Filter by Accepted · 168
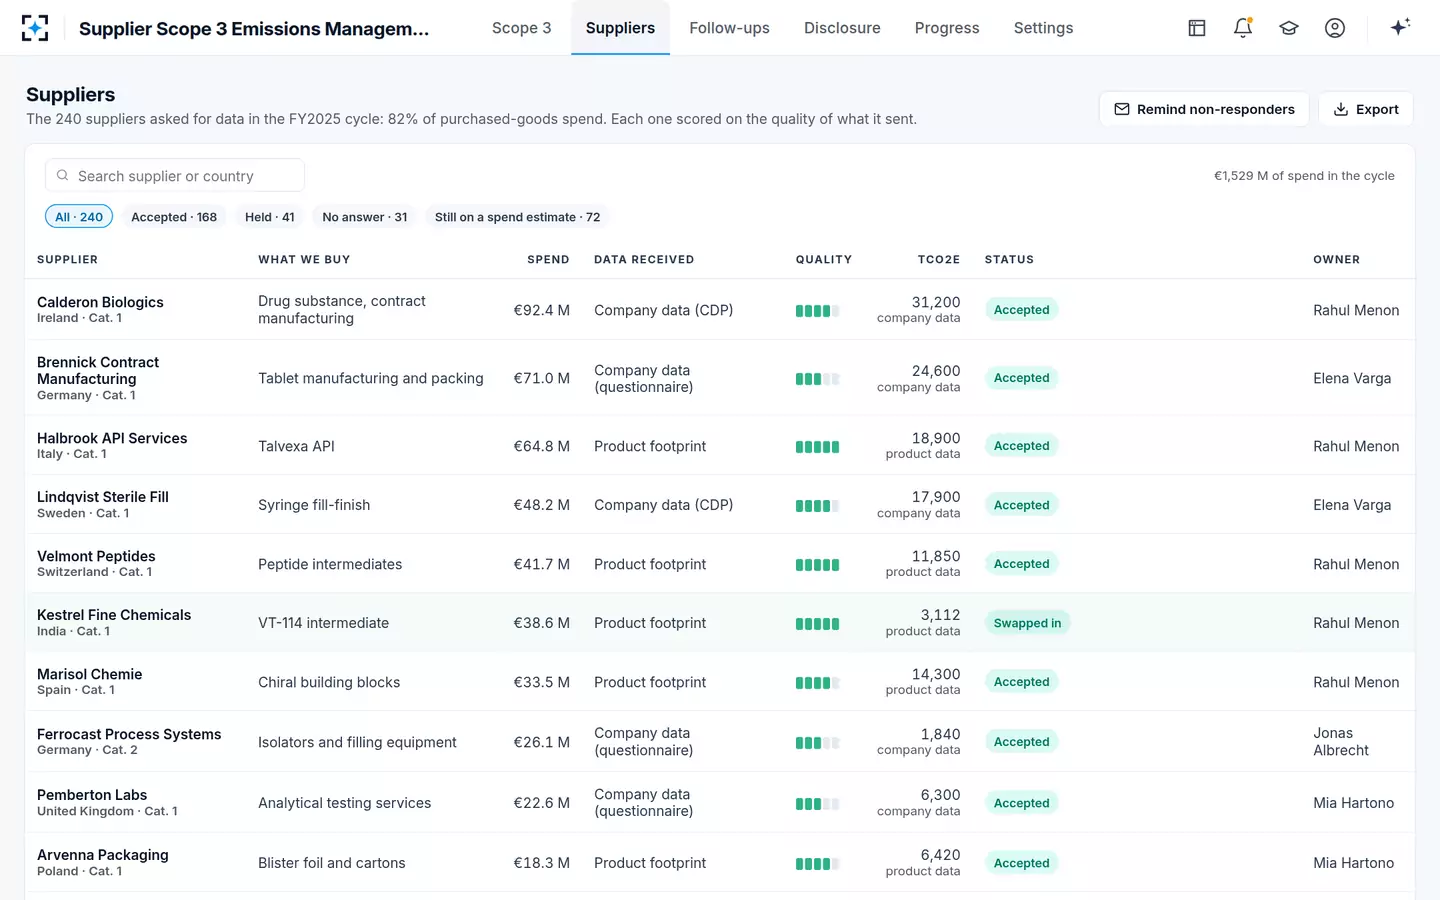 point(174,217)
